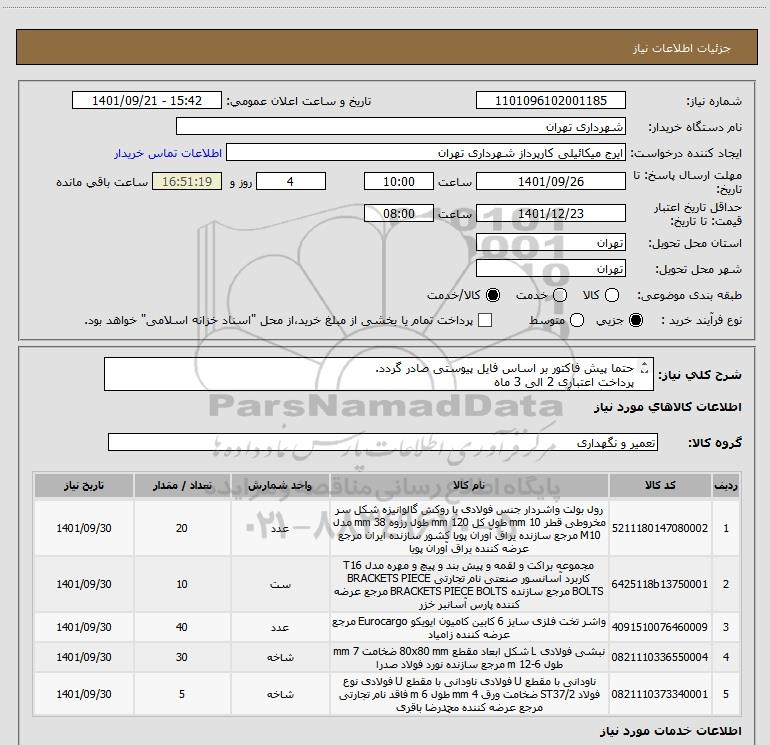Click the announcement date field 1401/09/21 - 15:42

[147, 100]
